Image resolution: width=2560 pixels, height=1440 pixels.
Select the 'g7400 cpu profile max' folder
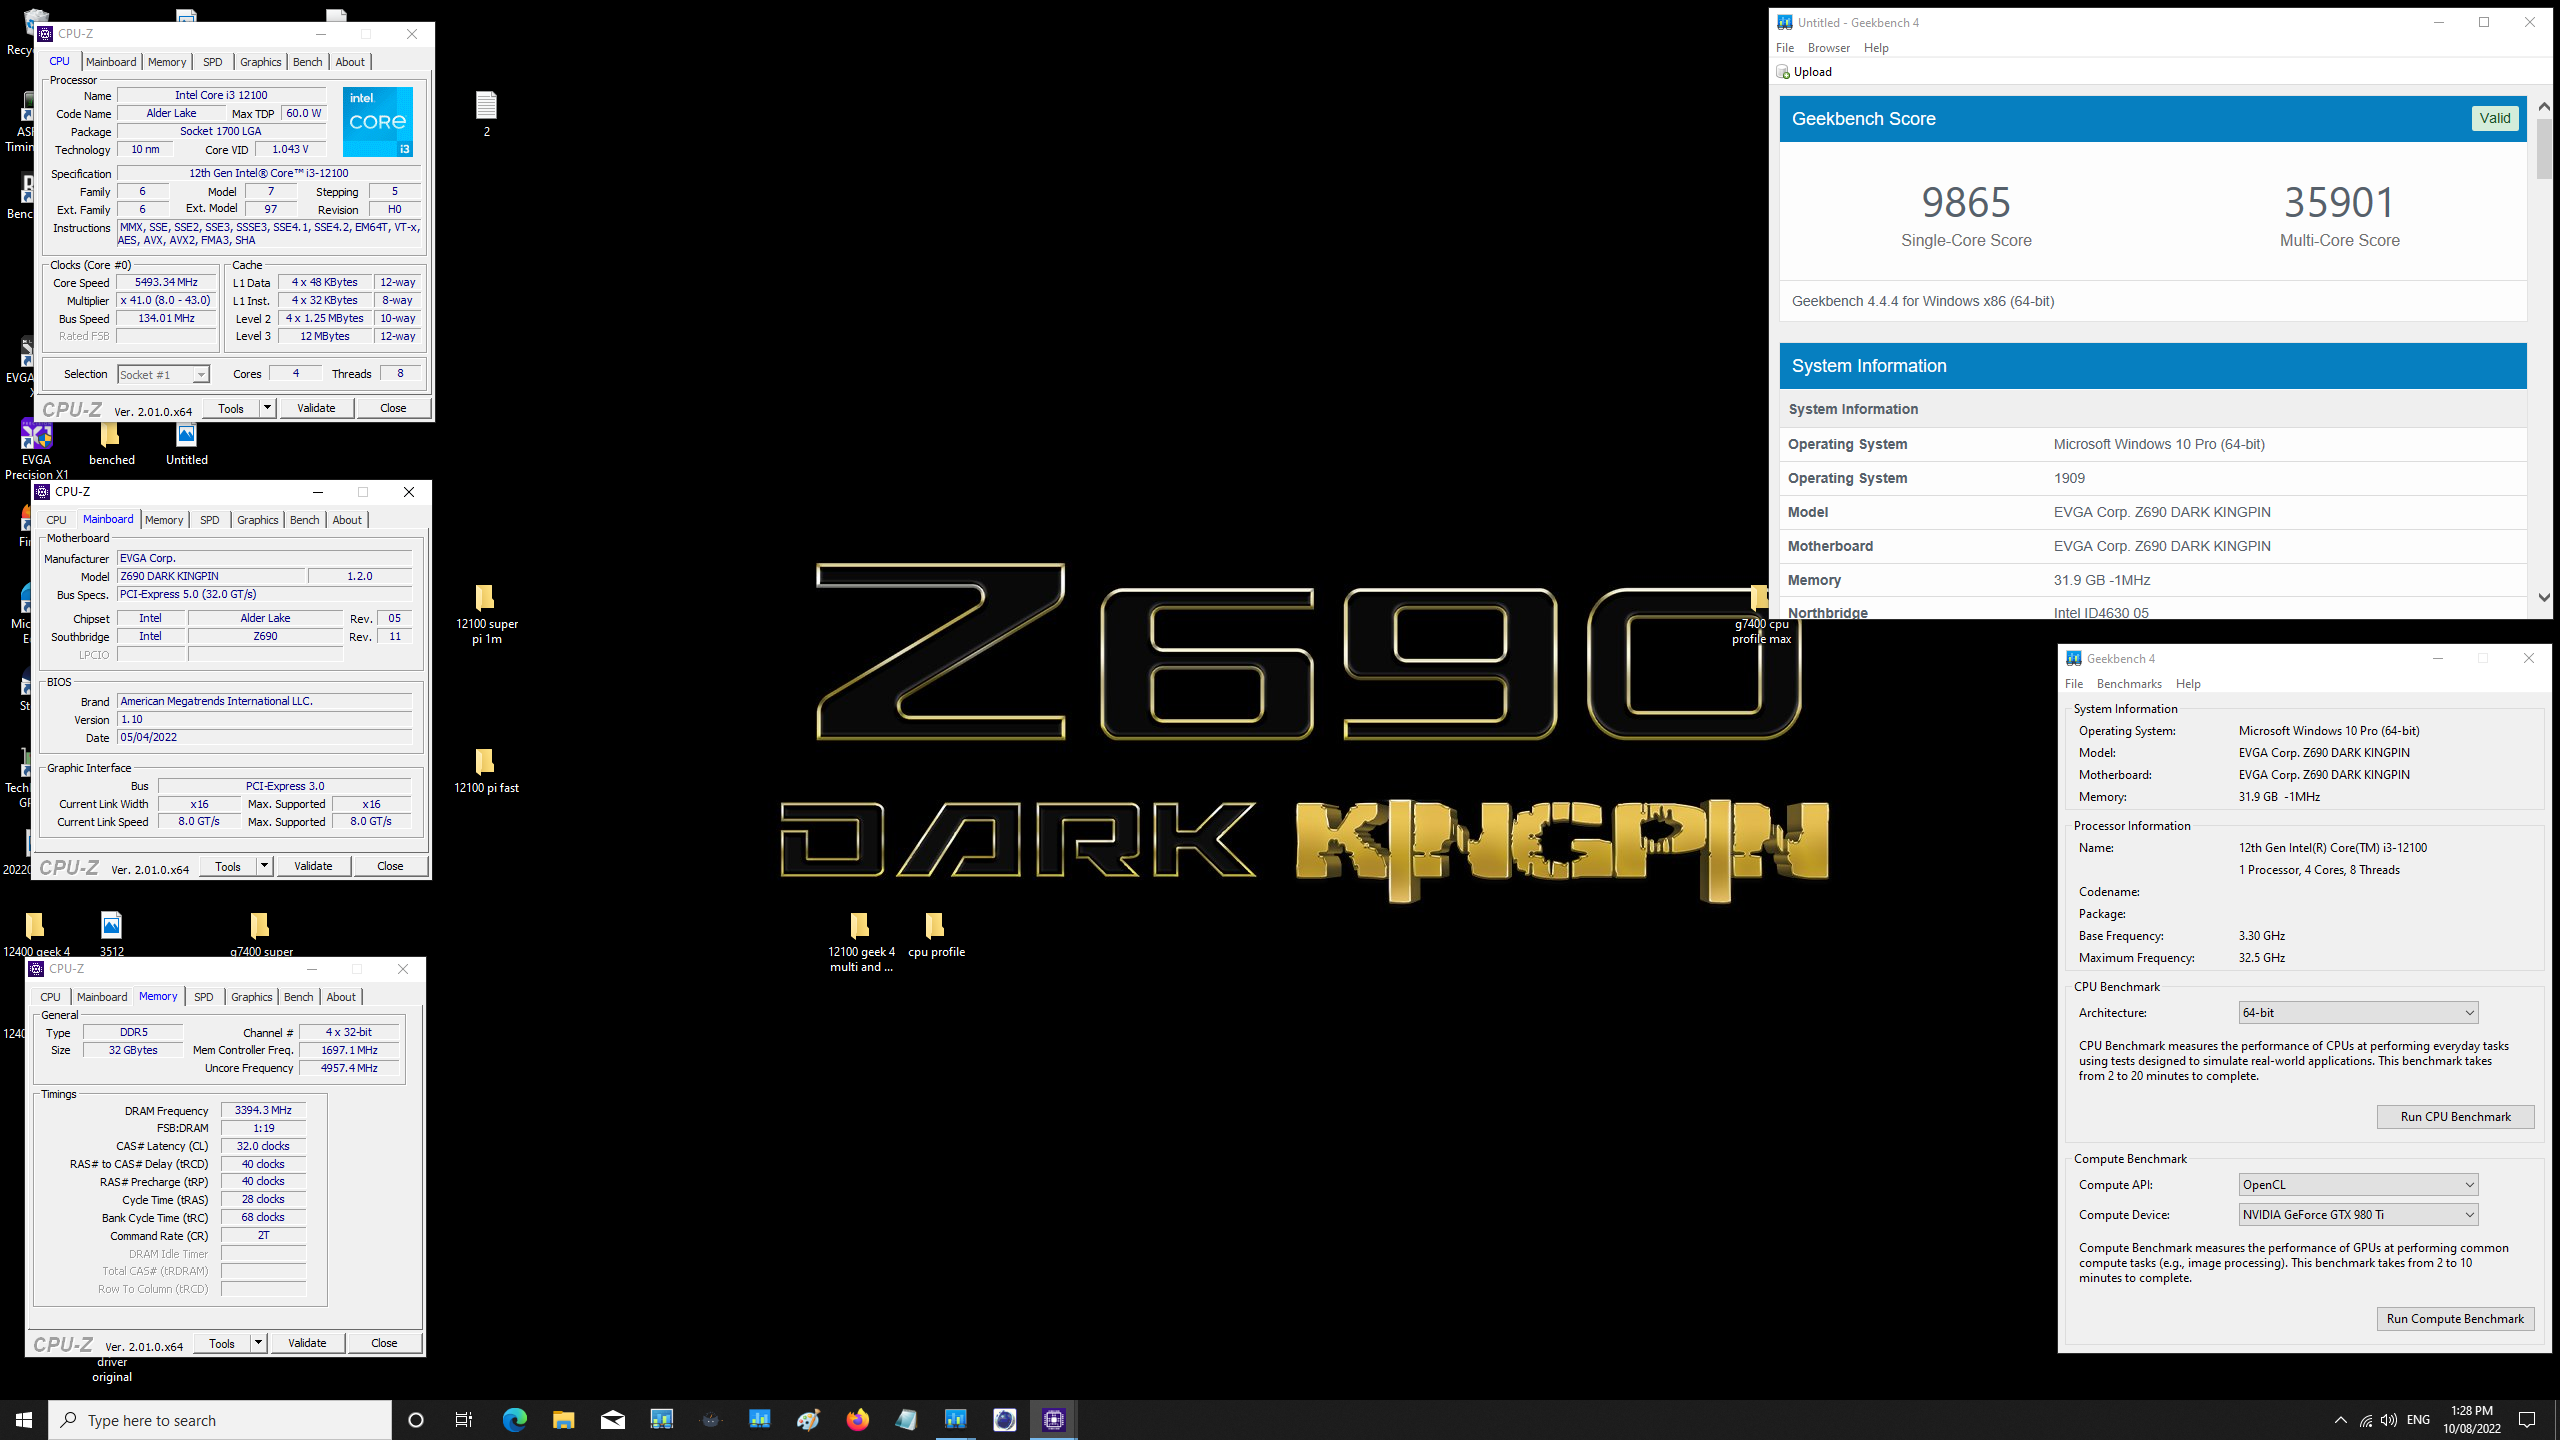click(1761, 615)
